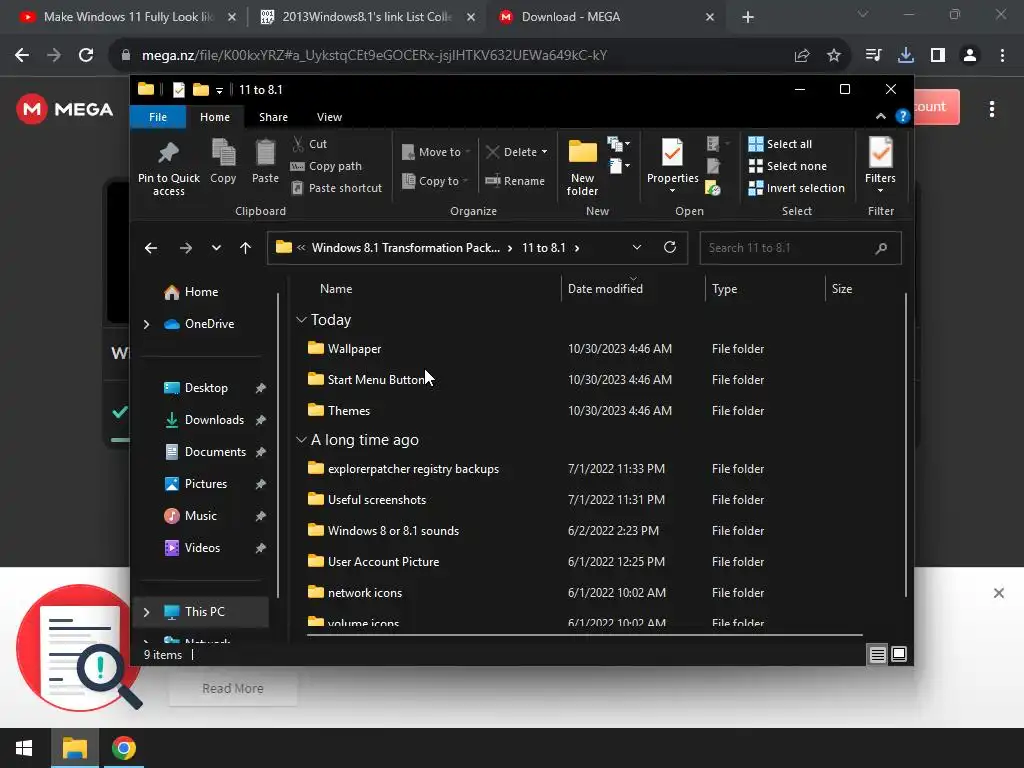Collapse the Today group
1024x768 pixels.
pos(301,320)
